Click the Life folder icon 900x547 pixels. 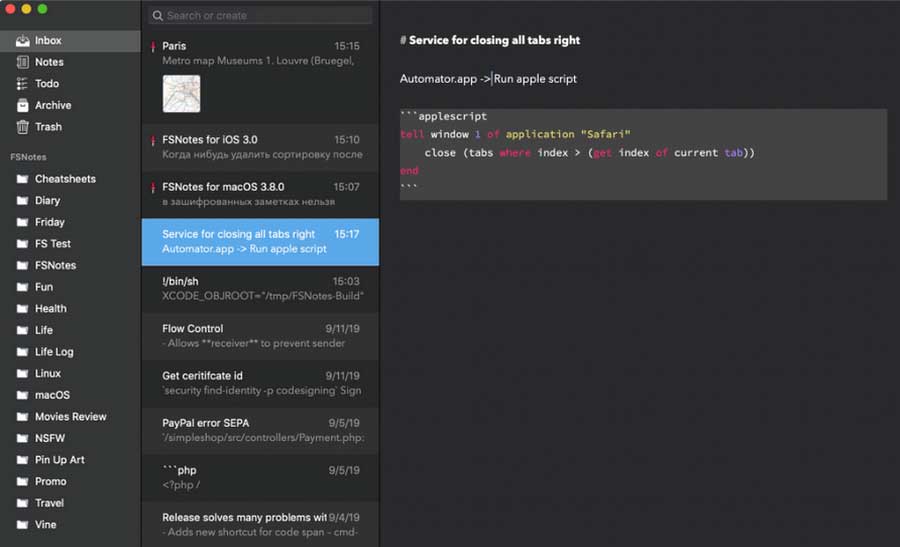(x=22, y=330)
